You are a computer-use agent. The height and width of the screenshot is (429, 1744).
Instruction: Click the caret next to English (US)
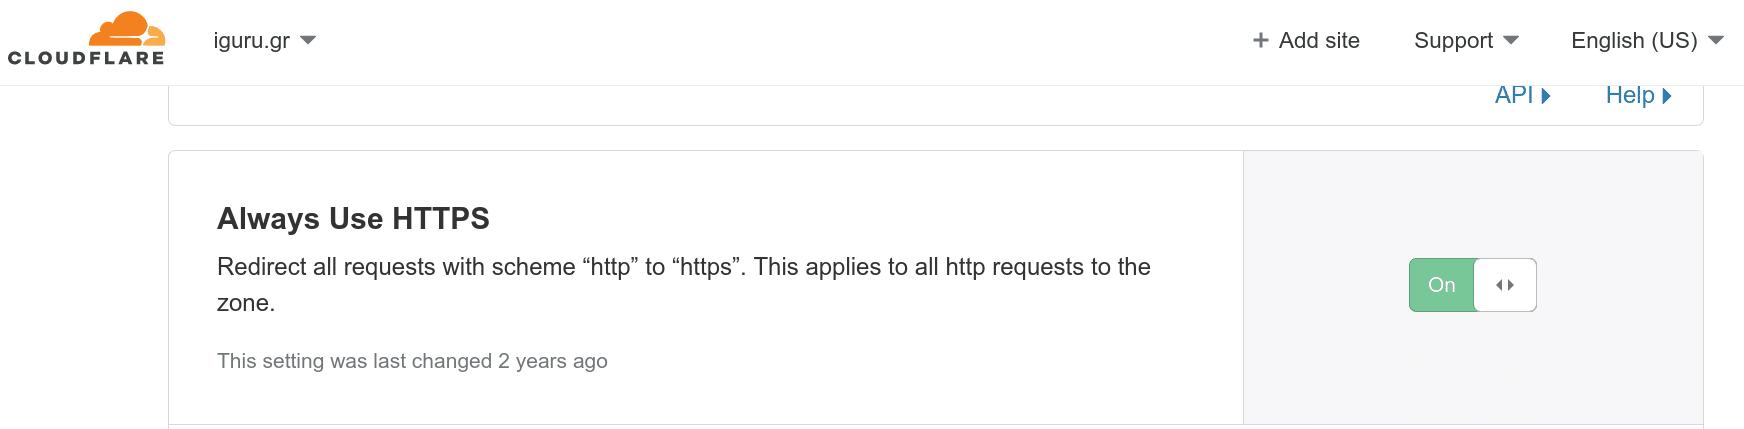[x=1716, y=40]
